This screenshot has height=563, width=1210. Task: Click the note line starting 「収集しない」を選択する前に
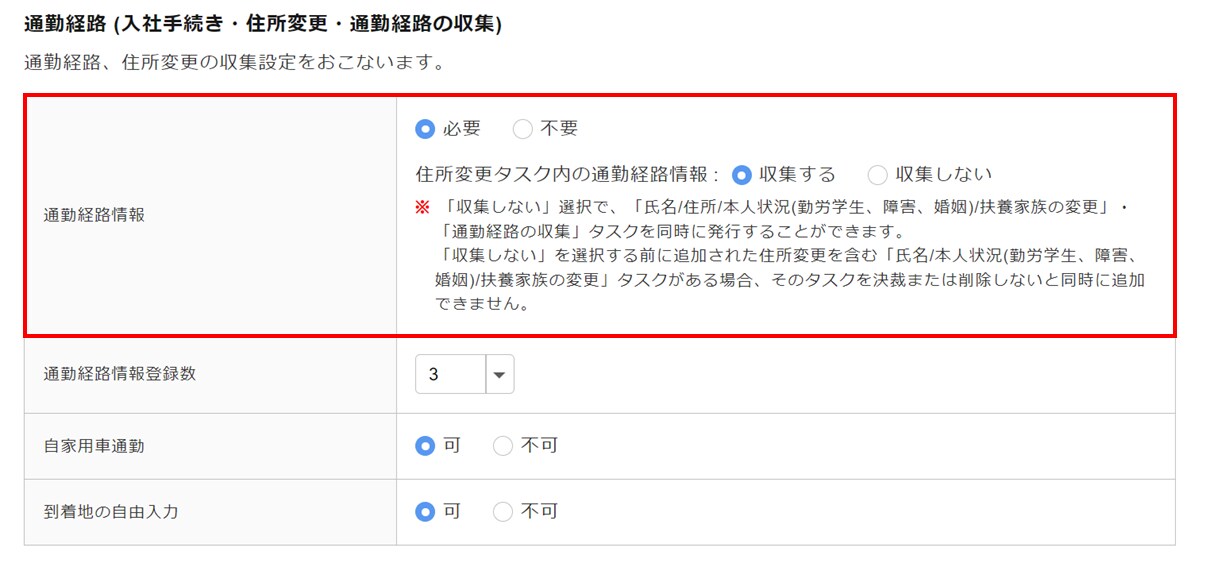coord(780,255)
